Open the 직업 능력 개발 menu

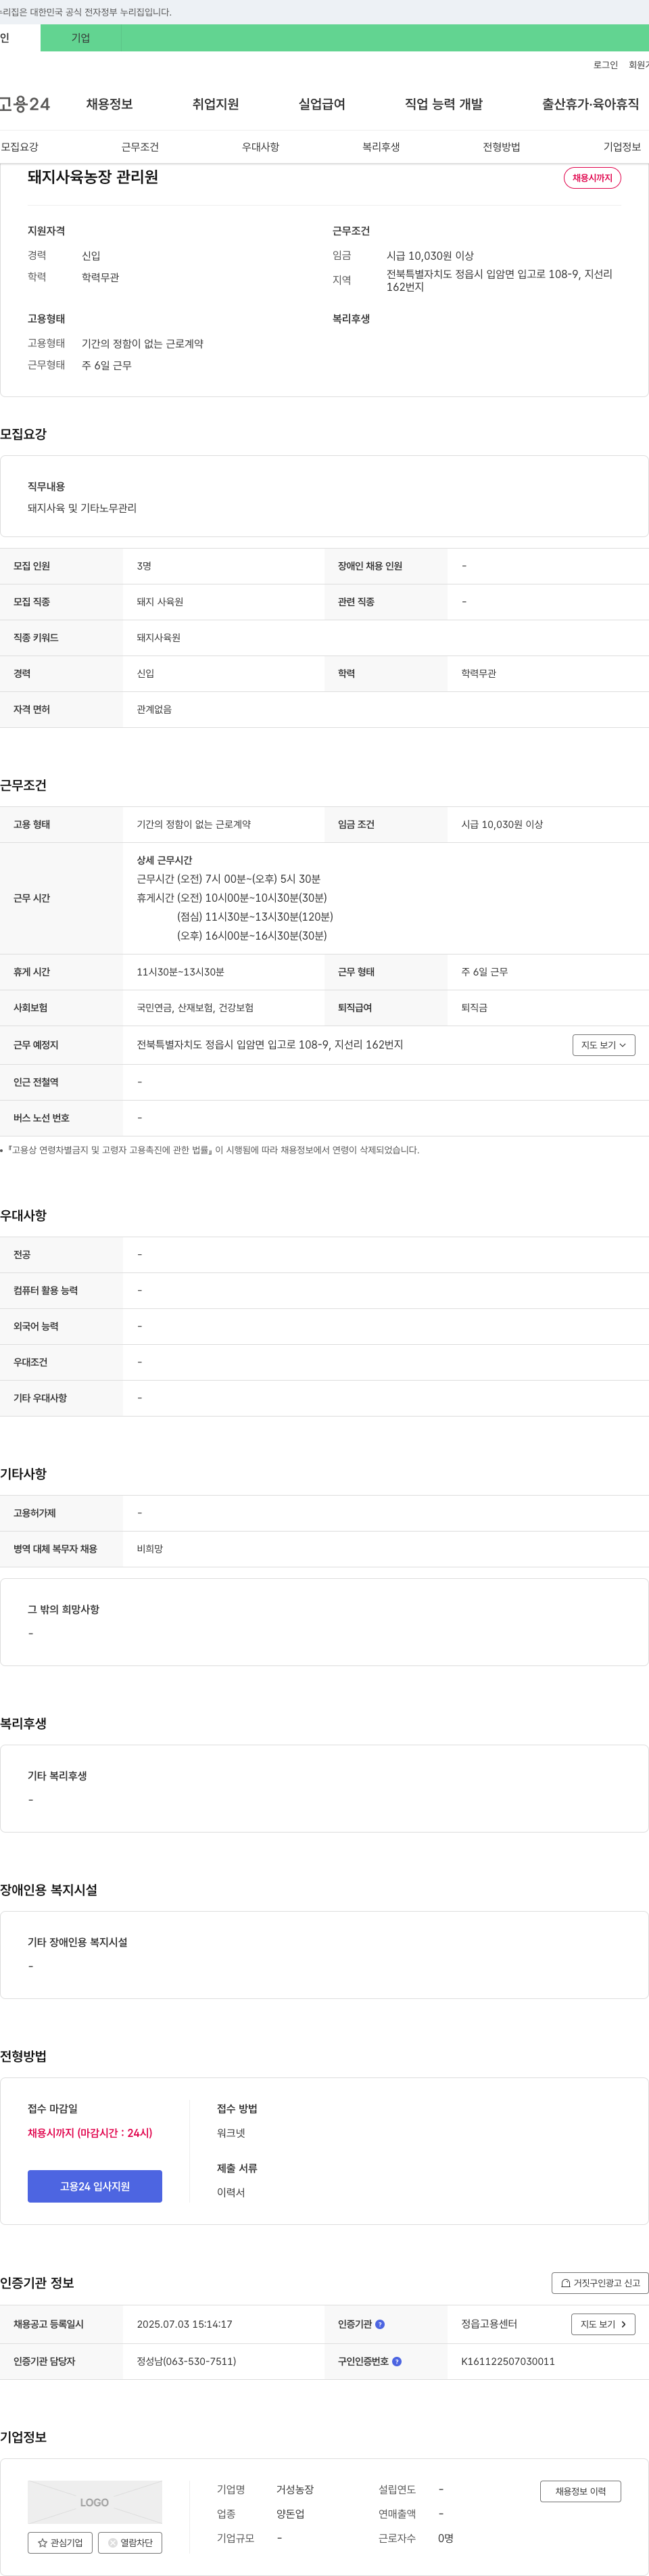point(444,104)
